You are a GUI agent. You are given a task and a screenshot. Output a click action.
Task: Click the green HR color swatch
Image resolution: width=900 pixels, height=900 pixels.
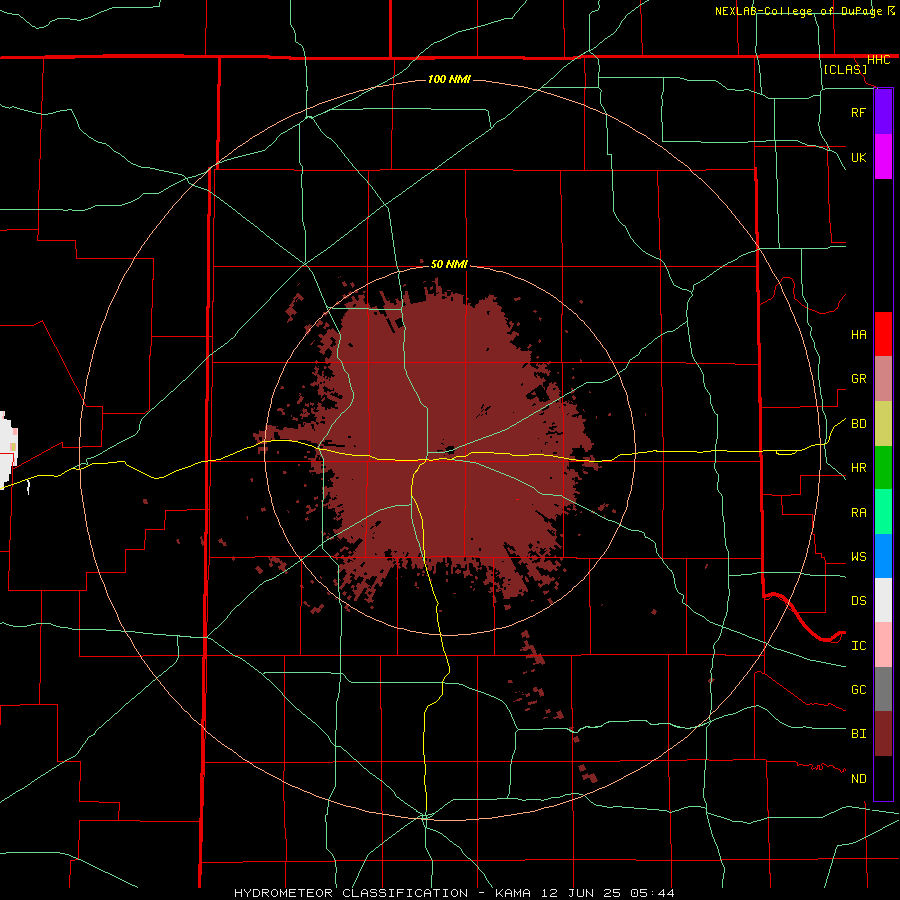point(883,468)
